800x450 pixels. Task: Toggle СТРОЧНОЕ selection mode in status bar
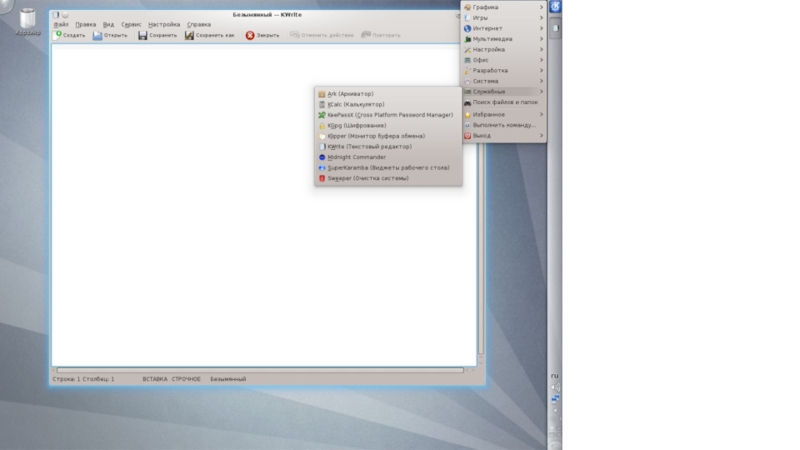186,379
